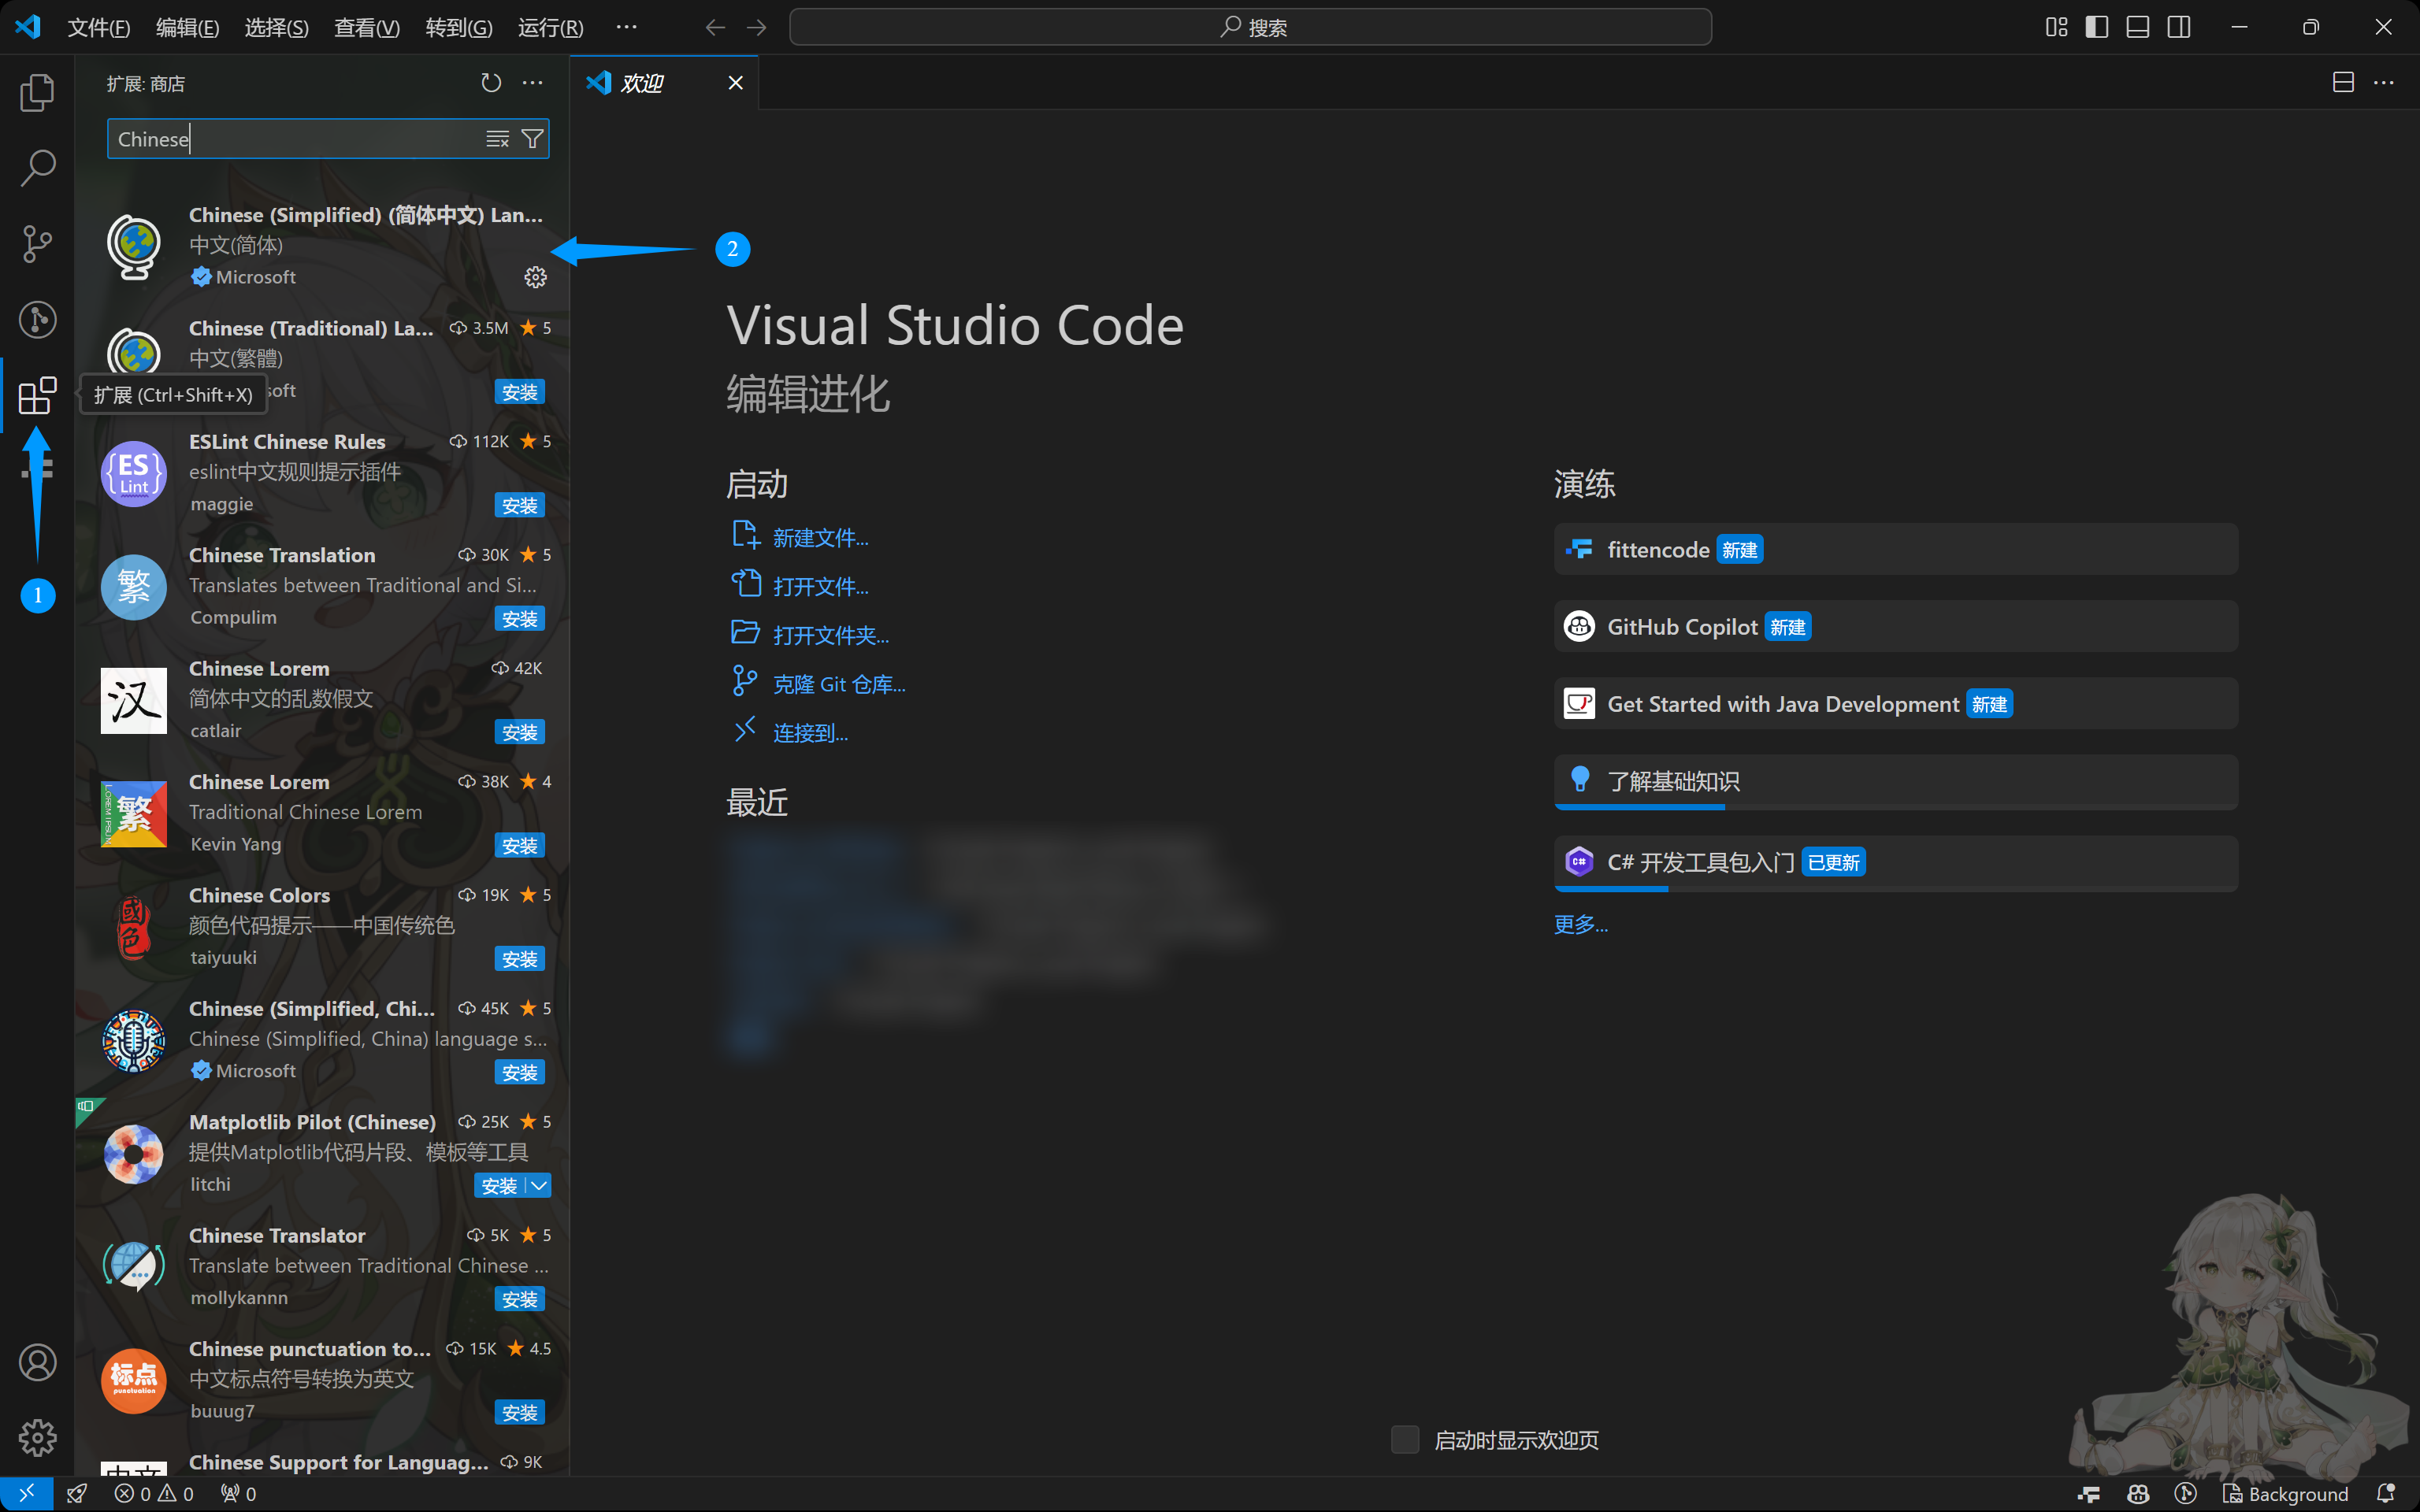Open notifications bell in status bar
The height and width of the screenshot is (1512, 2420).
click(2386, 1493)
